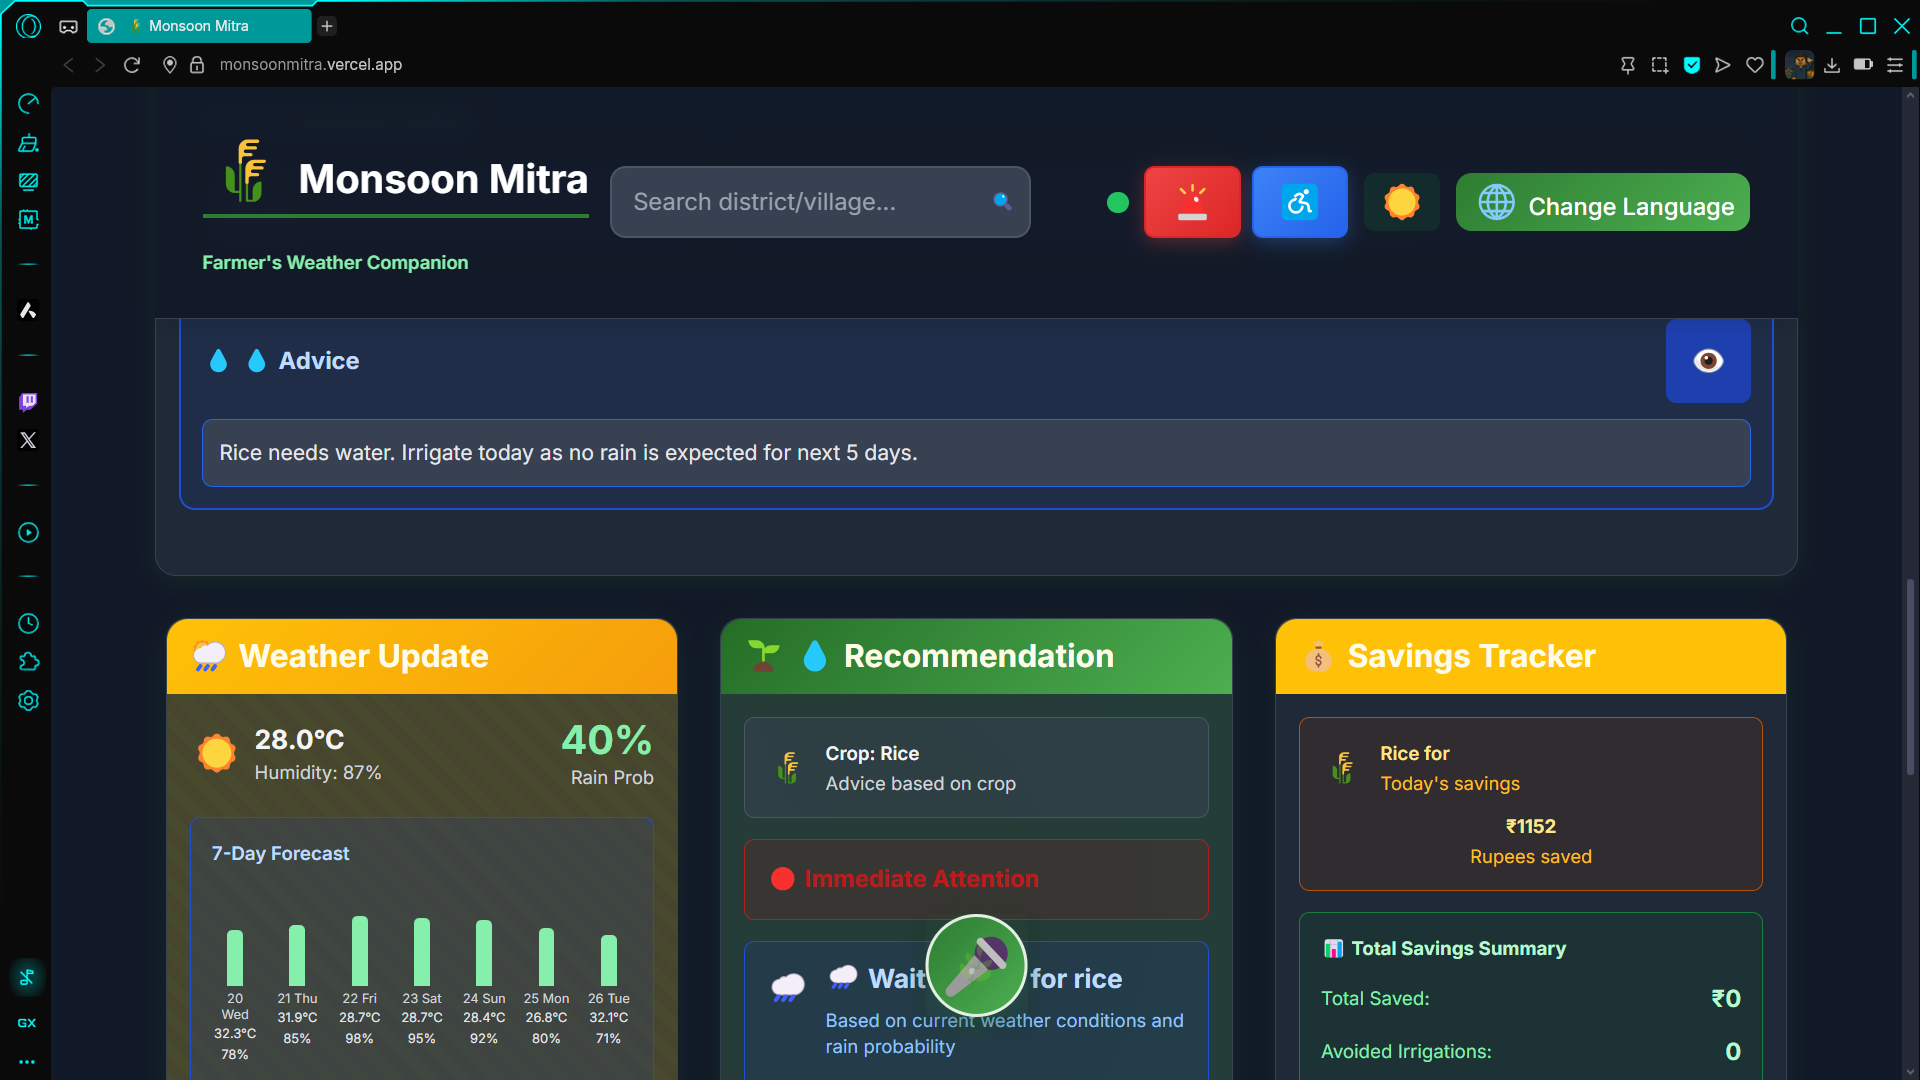Select the Monsoon Mitra browser tab
The image size is (1920, 1080).
pos(198,26)
